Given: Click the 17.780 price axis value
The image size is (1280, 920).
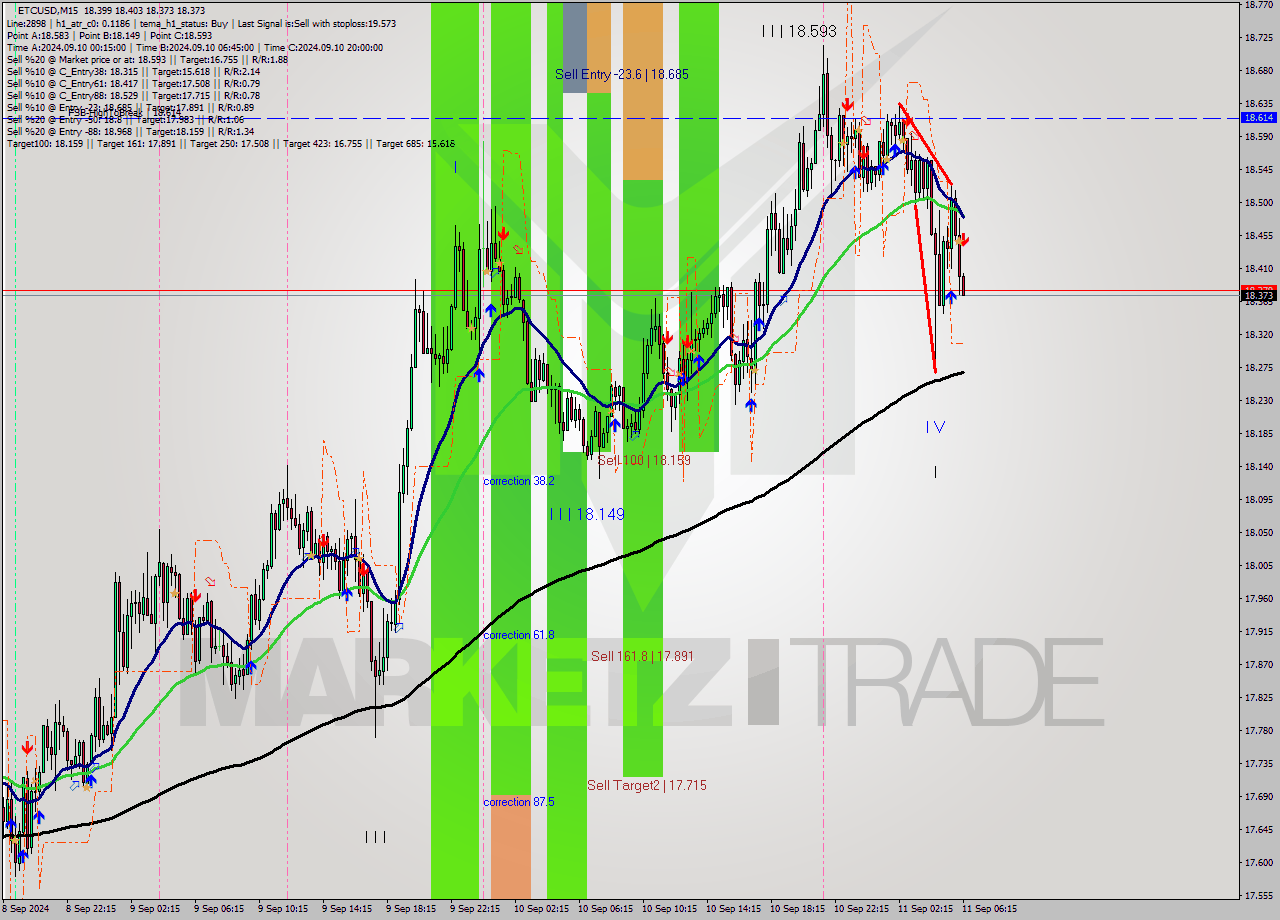Looking at the screenshot, I should (x=1258, y=731).
